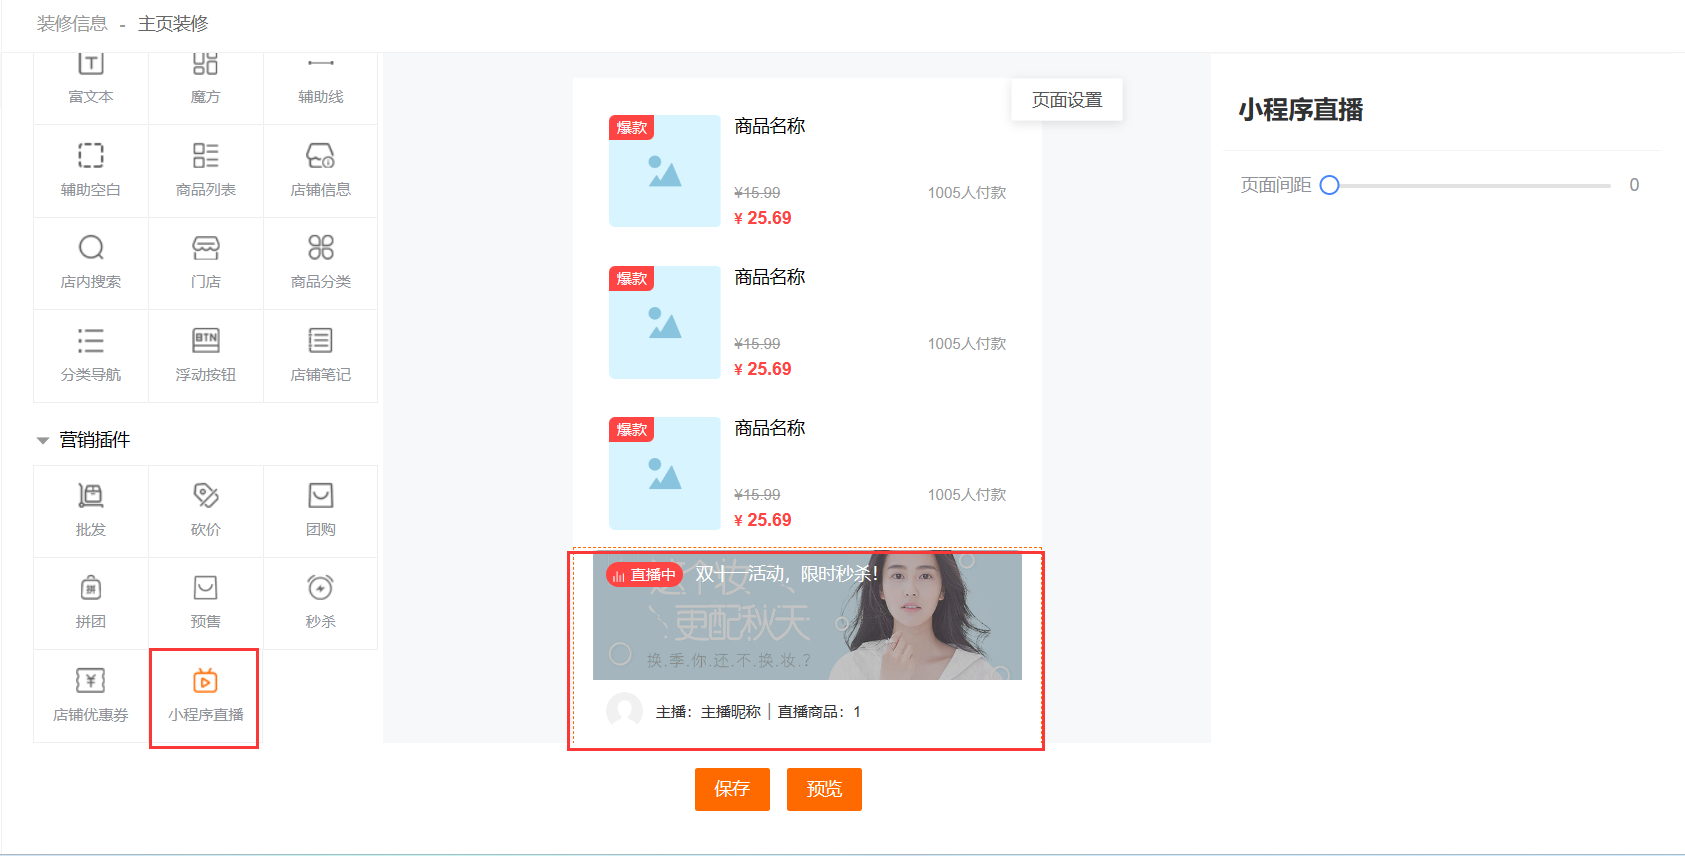Choose the 秒杀 flash sale plugin

(320, 603)
